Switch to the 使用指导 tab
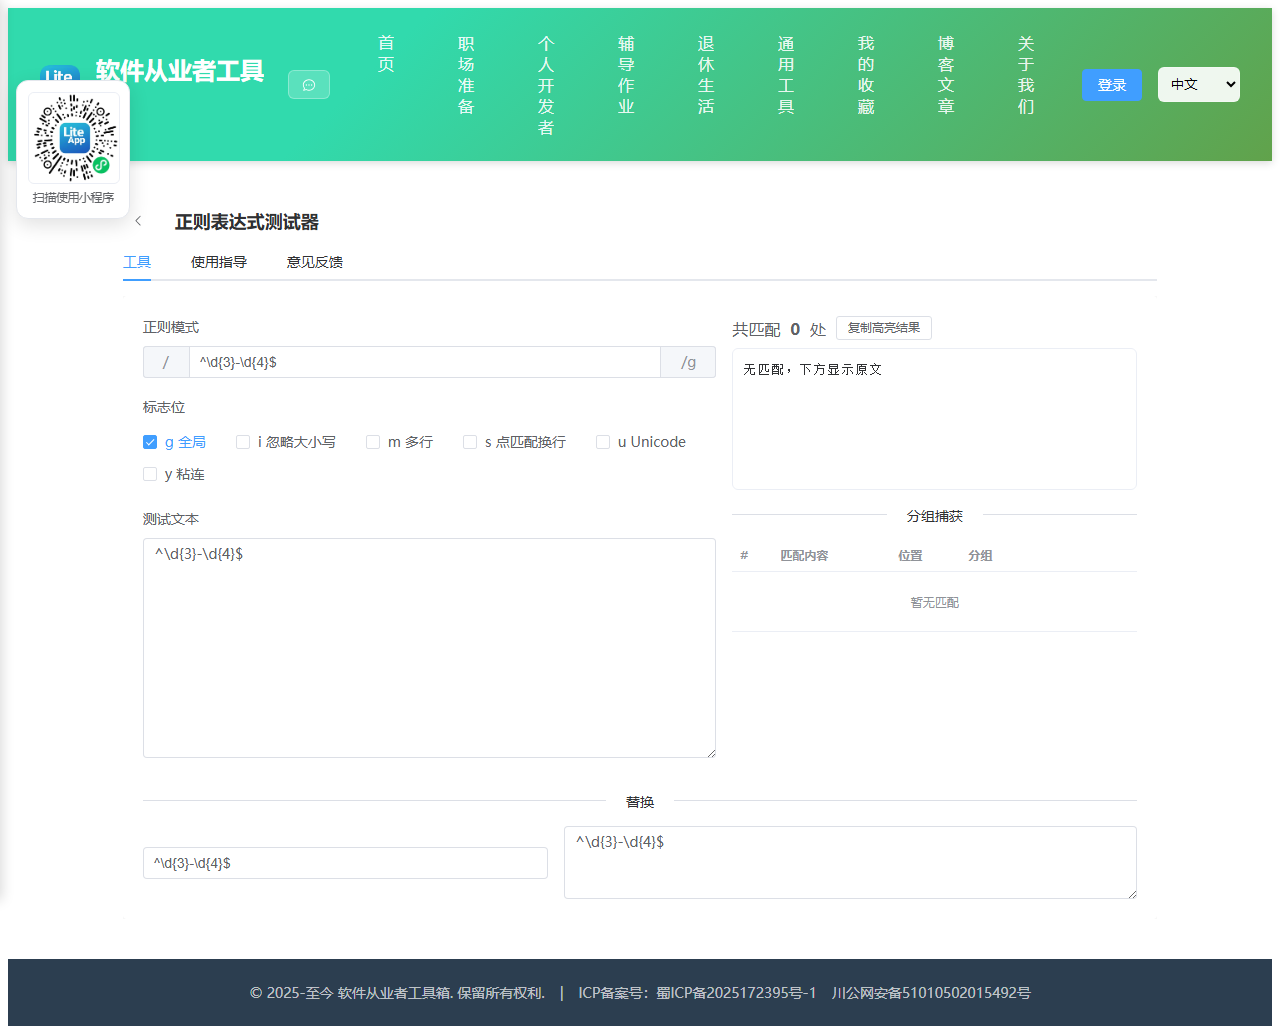Viewport: 1280px width, 1034px height. pyautogui.click(x=219, y=262)
